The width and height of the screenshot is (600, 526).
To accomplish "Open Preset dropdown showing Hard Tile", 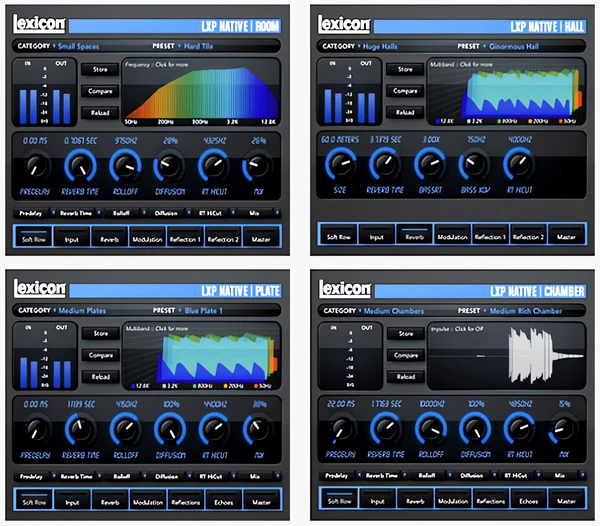I will click(x=198, y=46).
